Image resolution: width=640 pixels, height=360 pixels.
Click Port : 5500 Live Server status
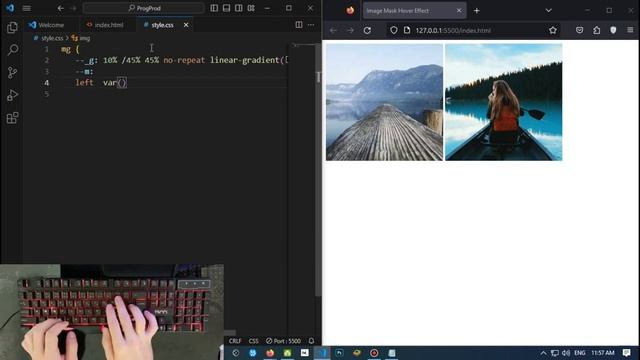[283, 341]
